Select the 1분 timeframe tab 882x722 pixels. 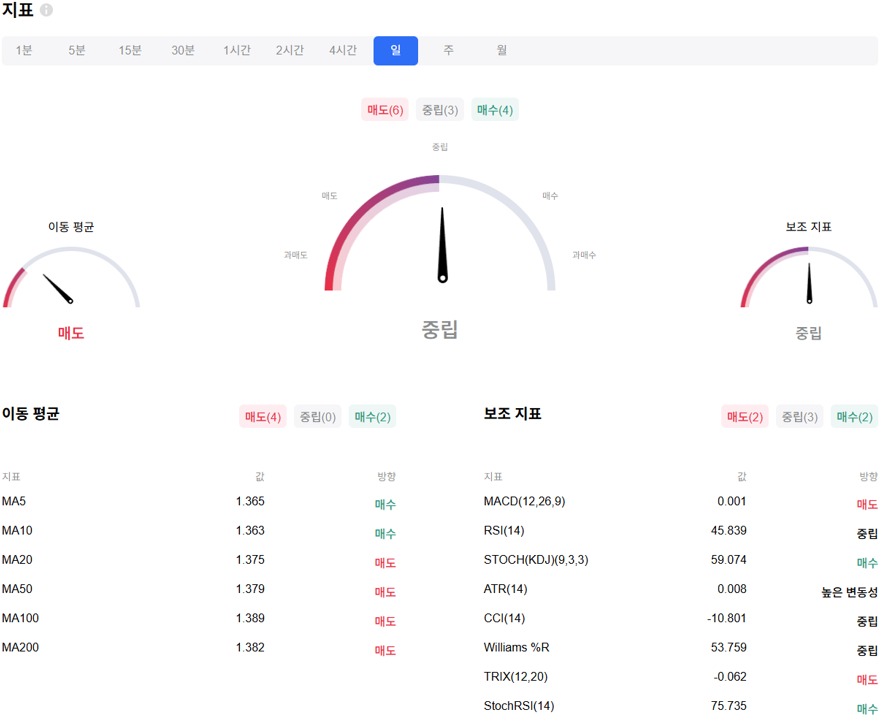pos(23,50)
